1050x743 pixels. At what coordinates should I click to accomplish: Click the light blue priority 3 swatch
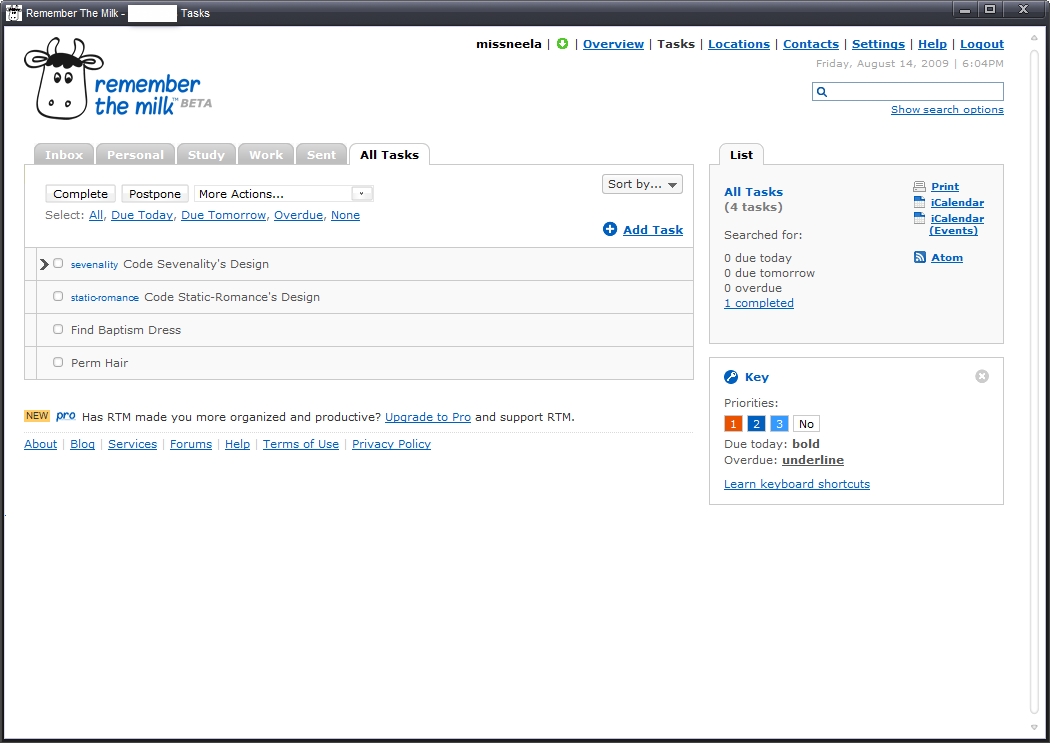(x=779, y=424)
